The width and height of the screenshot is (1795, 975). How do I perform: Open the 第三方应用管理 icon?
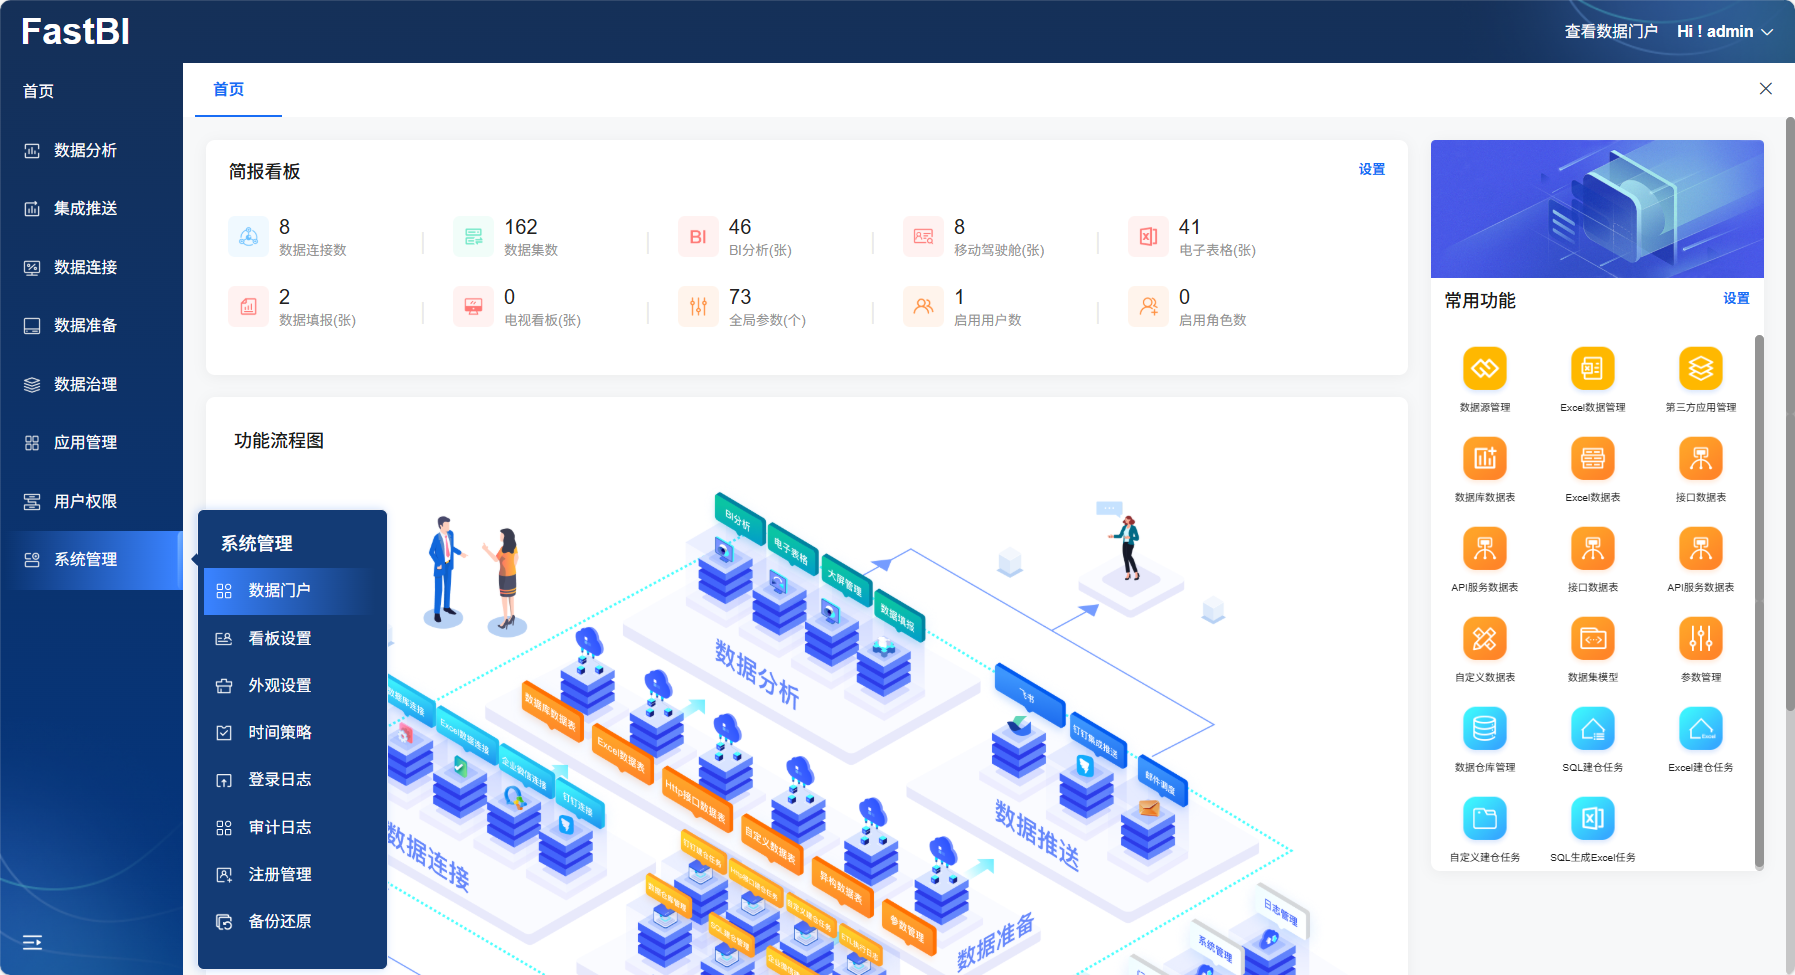pos(1700,369)
